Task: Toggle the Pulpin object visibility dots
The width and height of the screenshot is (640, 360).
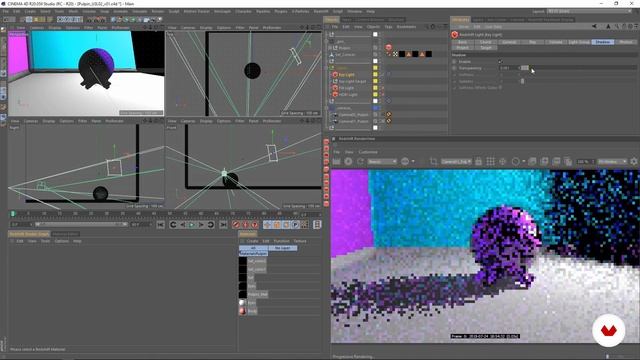Action: [x=380, y=48]
